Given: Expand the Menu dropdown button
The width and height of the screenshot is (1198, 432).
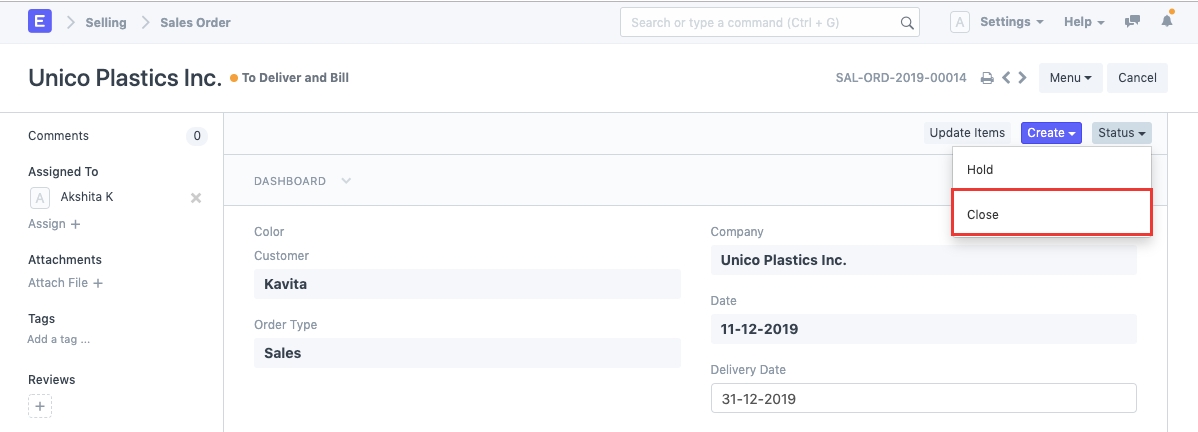Looking at the screenshot, I should pyautogui.click(x=1070, y=77).
